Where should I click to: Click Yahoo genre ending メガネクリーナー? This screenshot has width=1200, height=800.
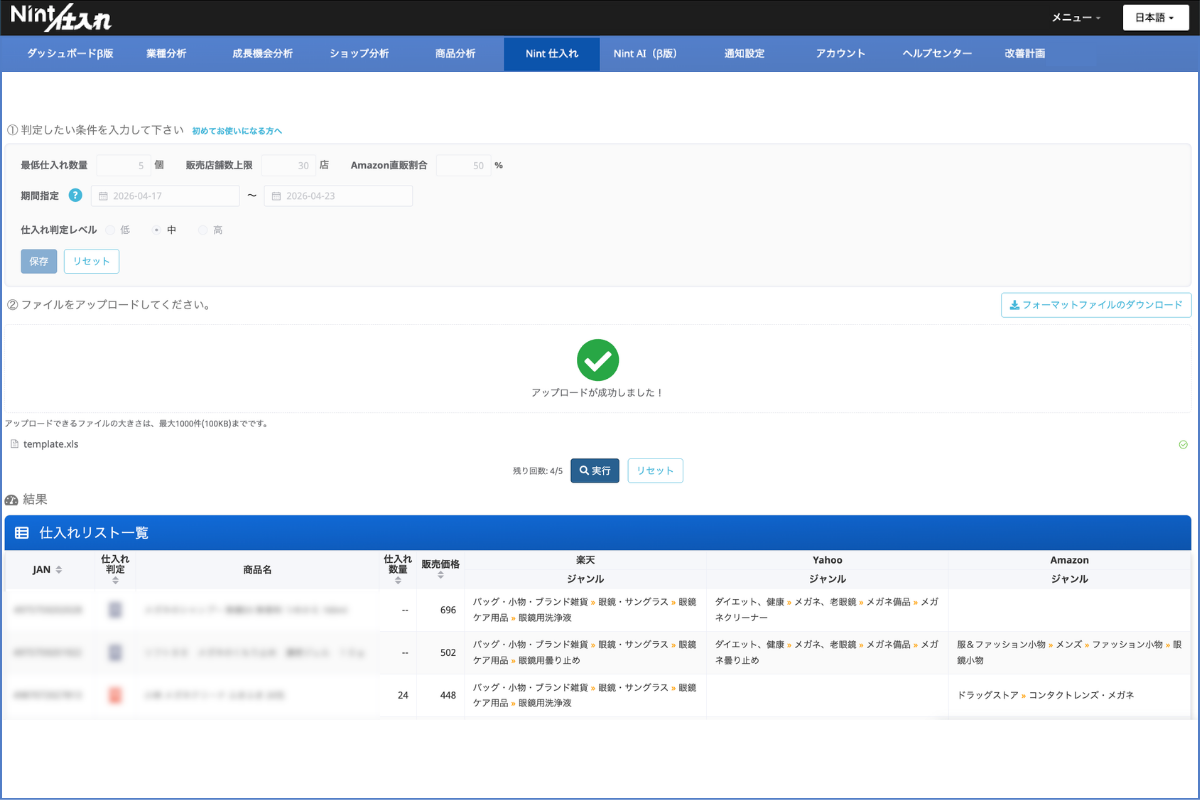coord(826,610)
